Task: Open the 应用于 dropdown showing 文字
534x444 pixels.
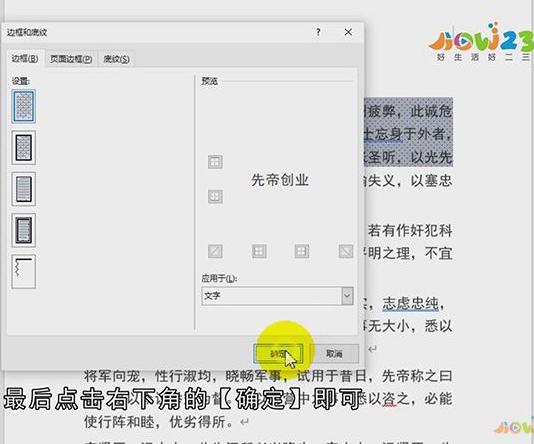Action: click(x=277, y=296)
